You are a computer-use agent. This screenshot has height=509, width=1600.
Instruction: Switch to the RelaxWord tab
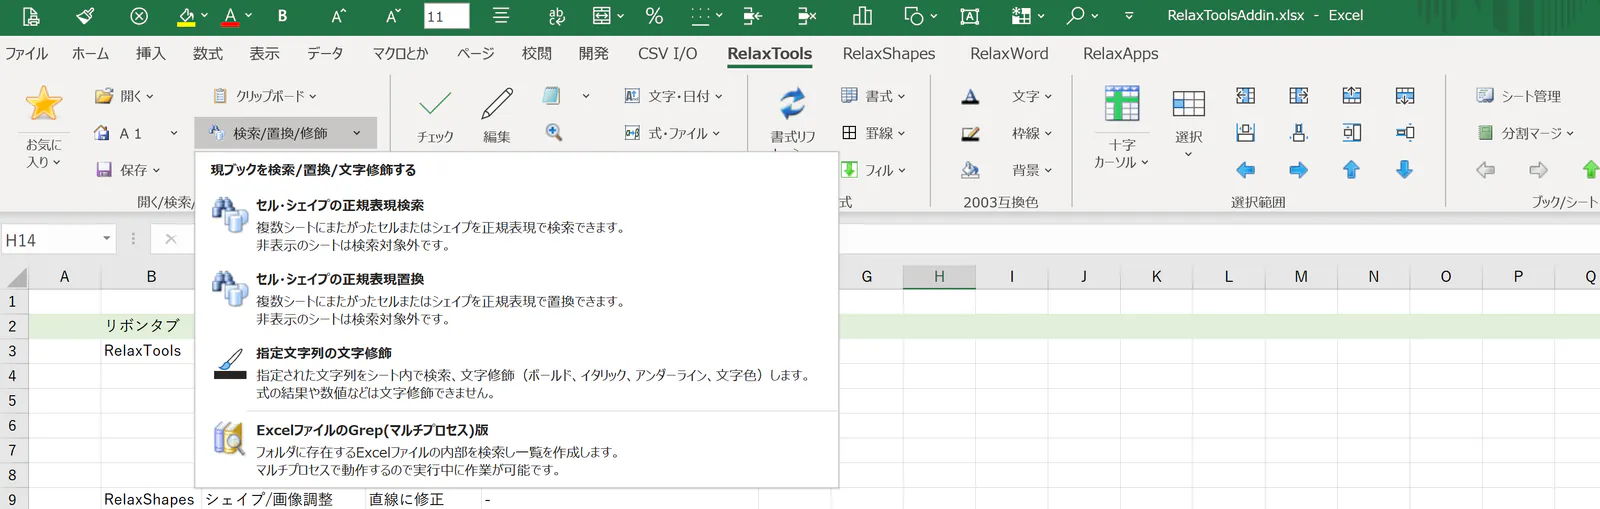click(x=1009, y=54)
